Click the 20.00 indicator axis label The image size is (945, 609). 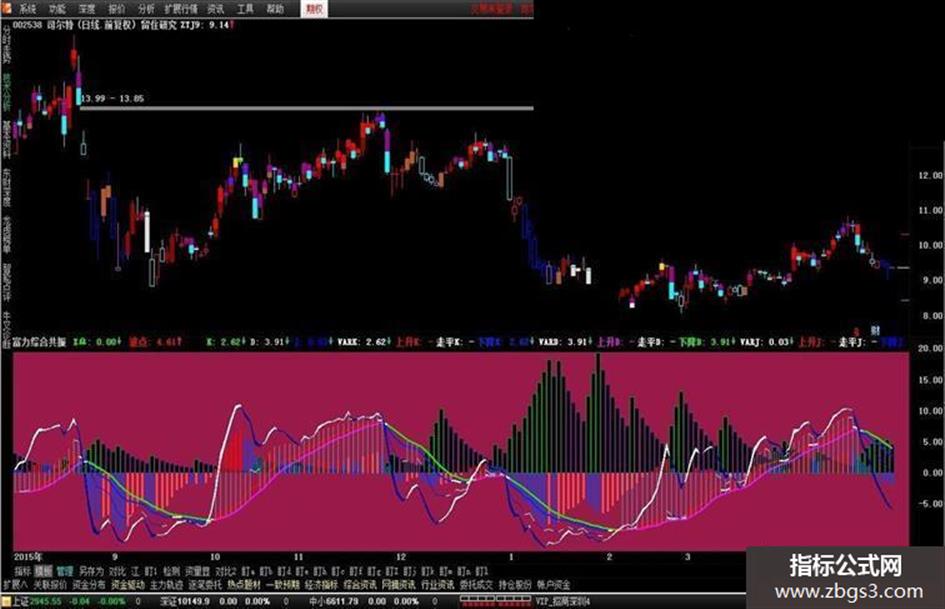coord(930,349)
